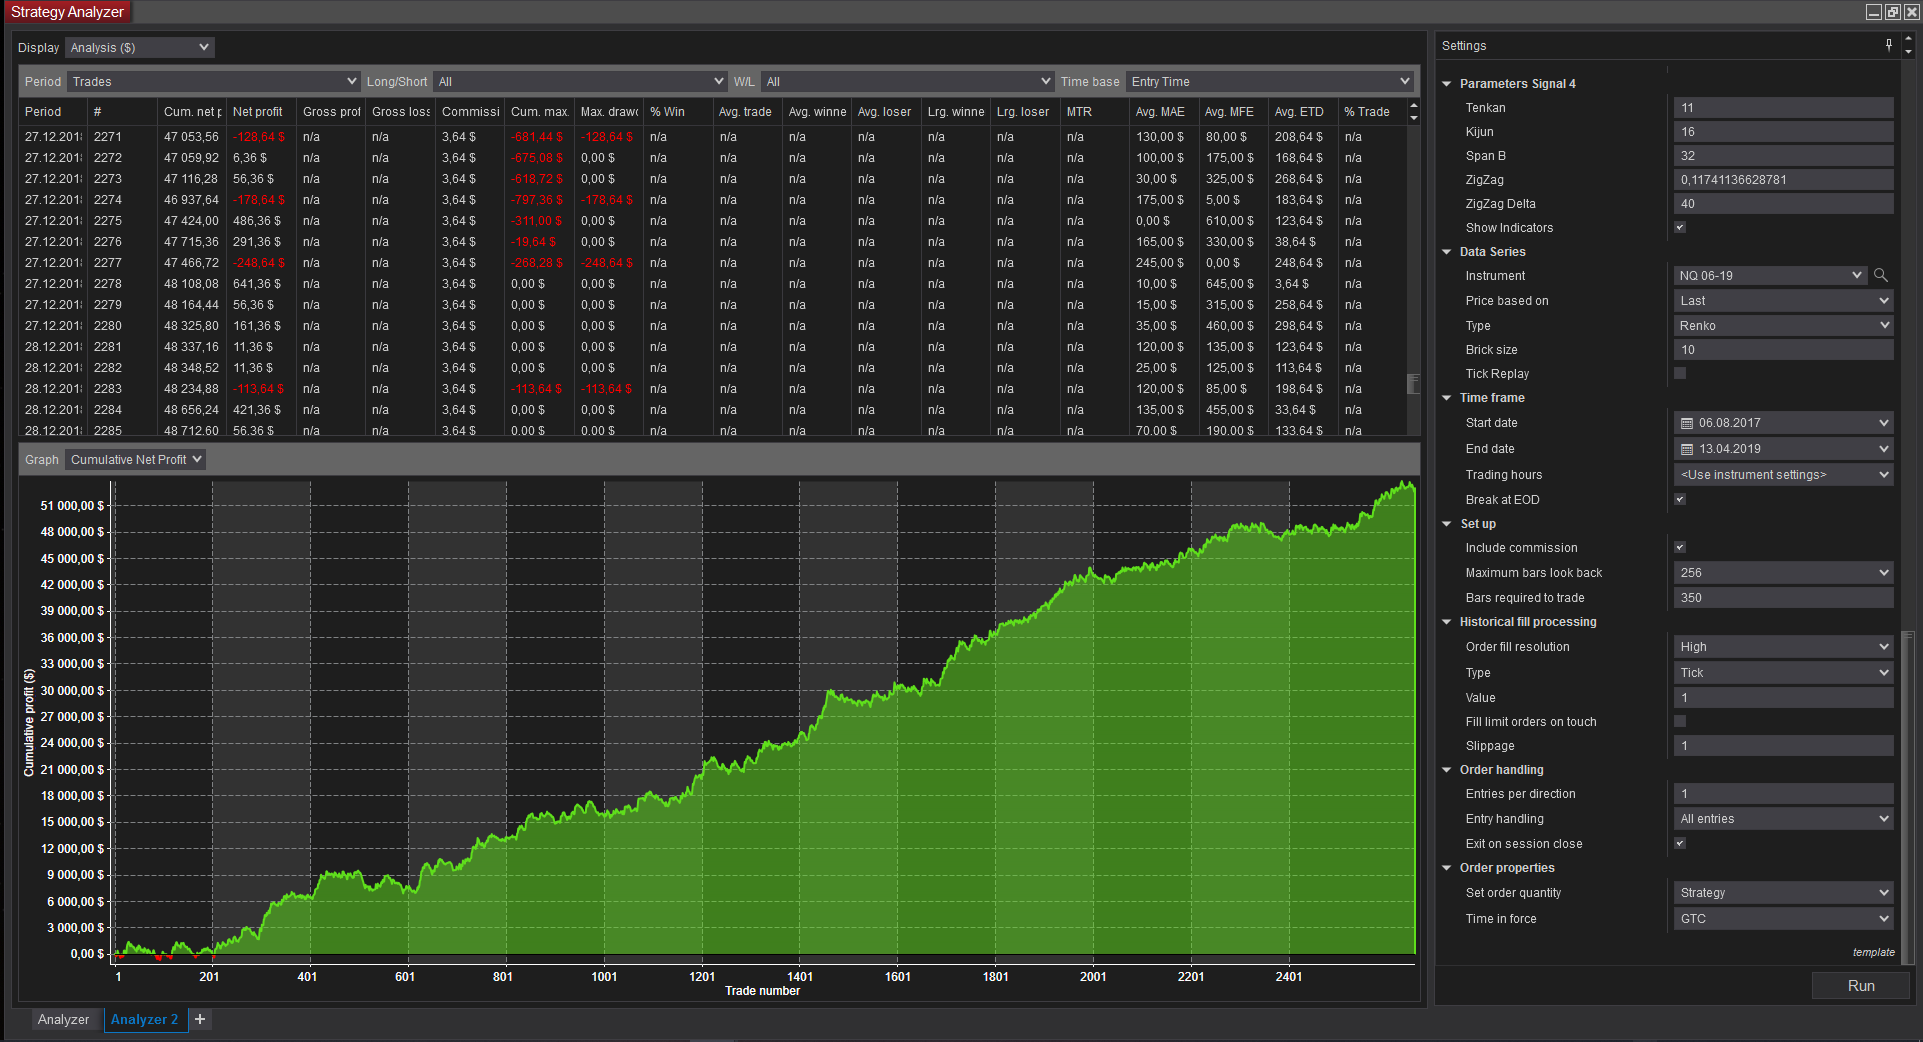The height and width of the screenshot is (1042, 1923).
Task: Edit the Kijun value field
Action: pos(1784,132)
